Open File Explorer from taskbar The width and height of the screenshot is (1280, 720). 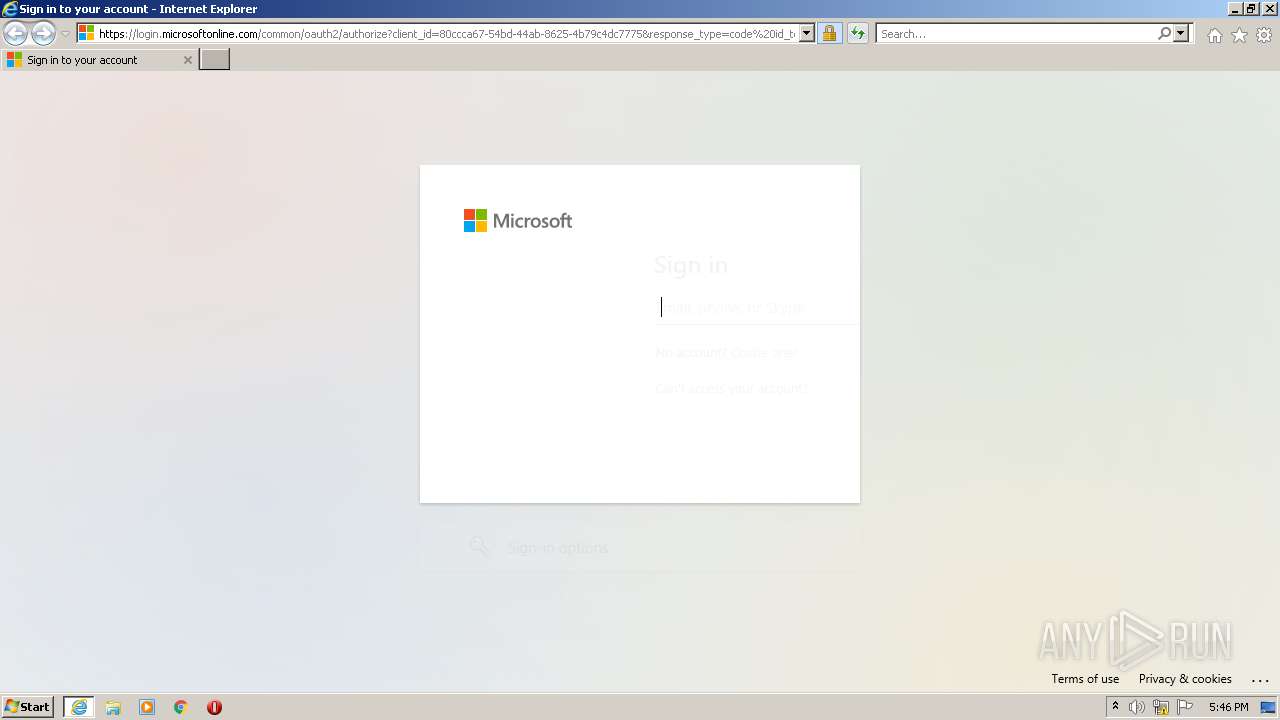point(113,707)
